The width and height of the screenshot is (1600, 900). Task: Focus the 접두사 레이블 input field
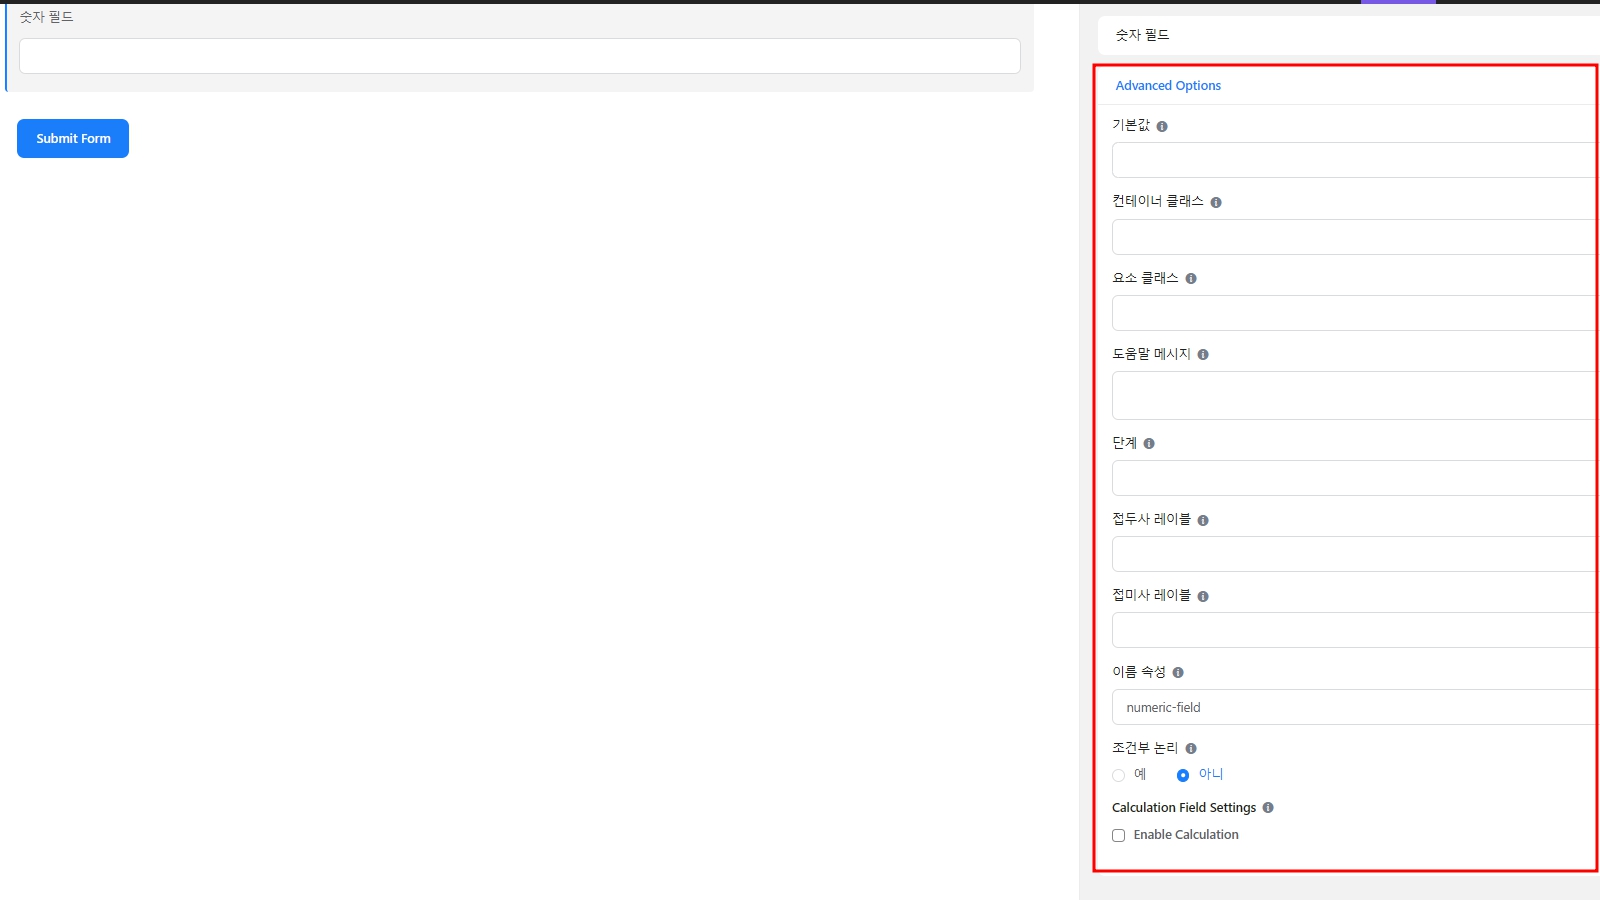coord(1356,554)
